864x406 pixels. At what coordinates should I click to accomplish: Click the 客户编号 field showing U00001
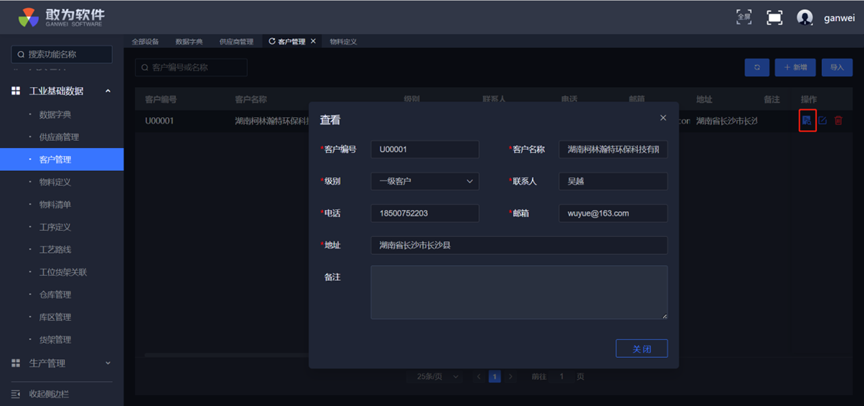pyautogui.click(x=425, y=149)
